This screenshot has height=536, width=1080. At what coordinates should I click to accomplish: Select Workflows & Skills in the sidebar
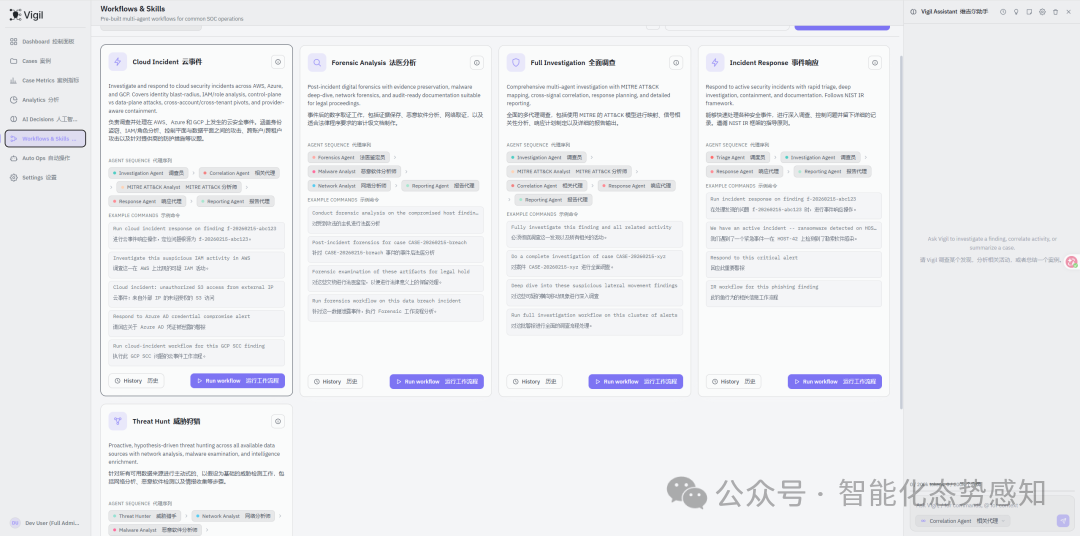[x=45, y=138]
